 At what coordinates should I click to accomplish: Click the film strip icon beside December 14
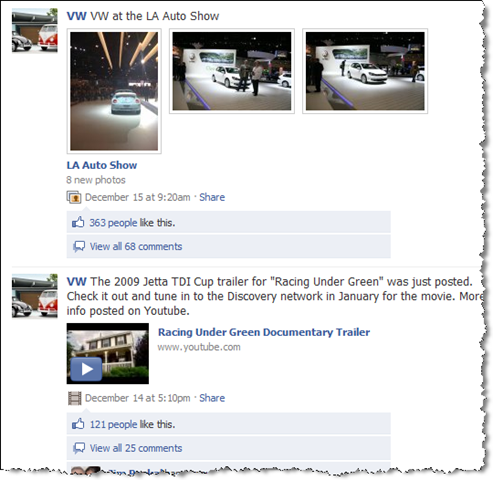[x=74, y=398]
